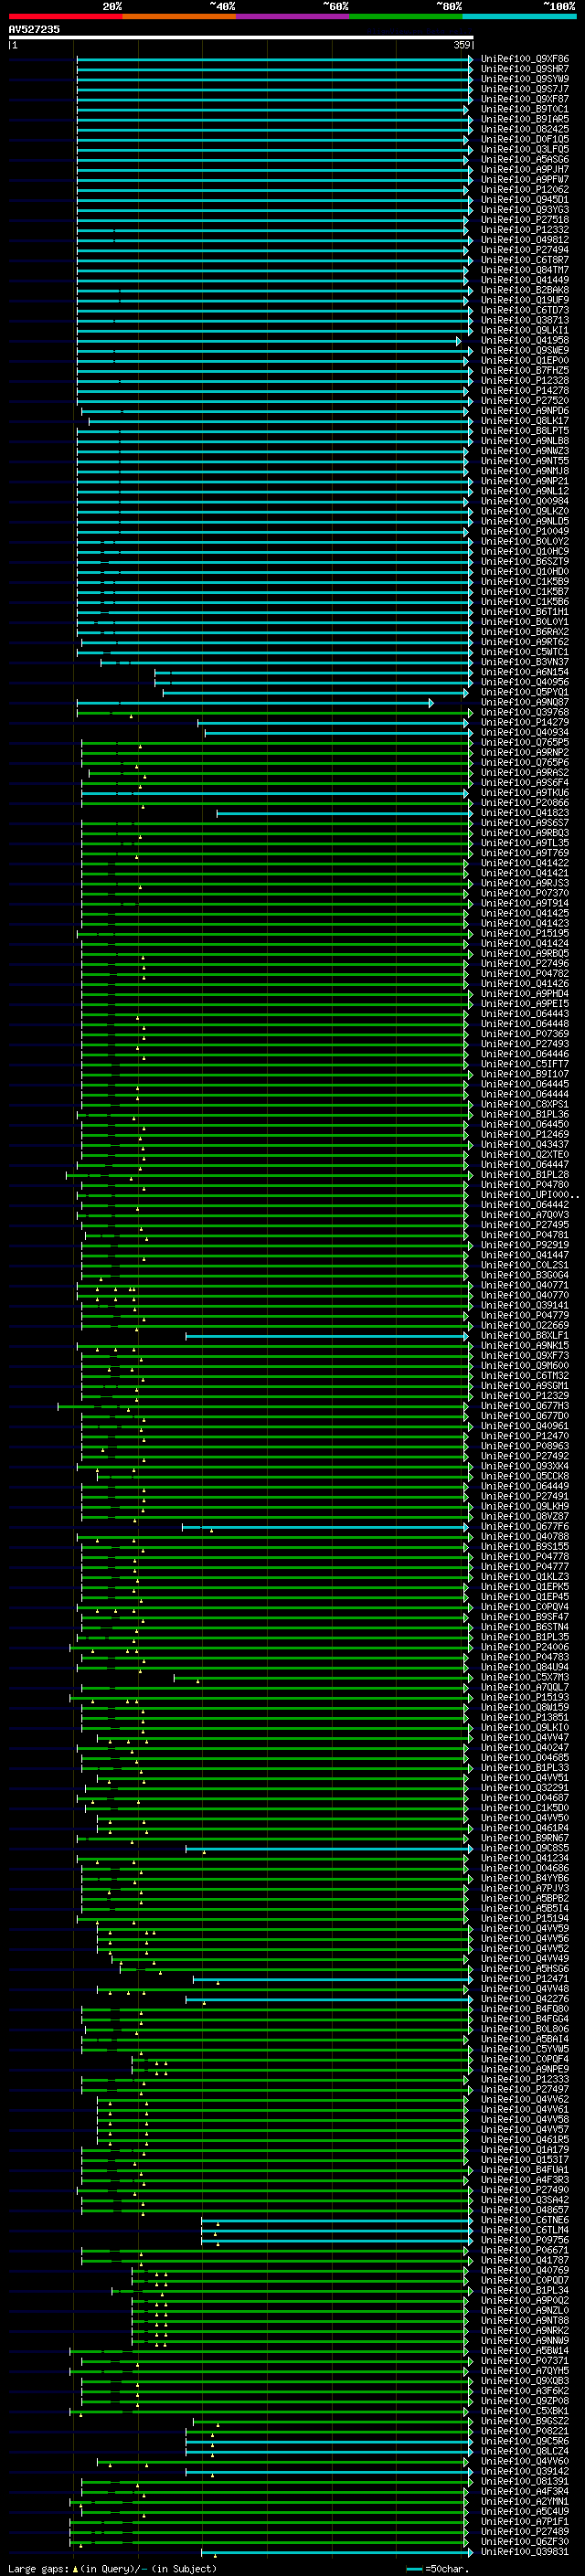585x2576 pixels.
Task: Click the white query sequence ruler bar
Action: 241,38
